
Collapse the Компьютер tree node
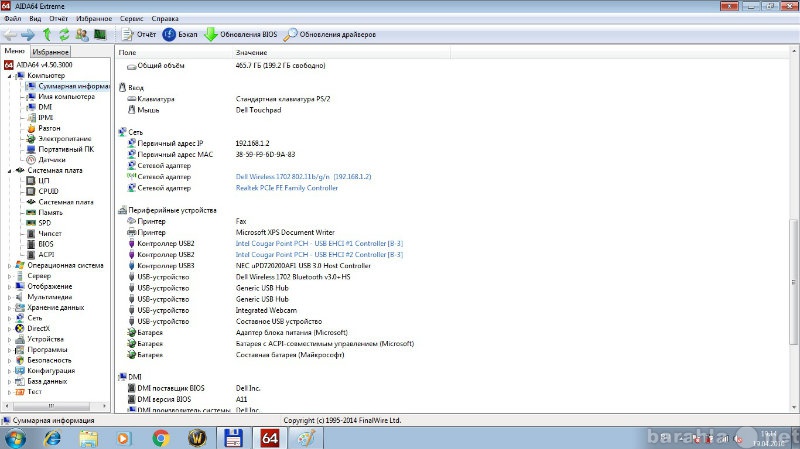click(9, 76)
